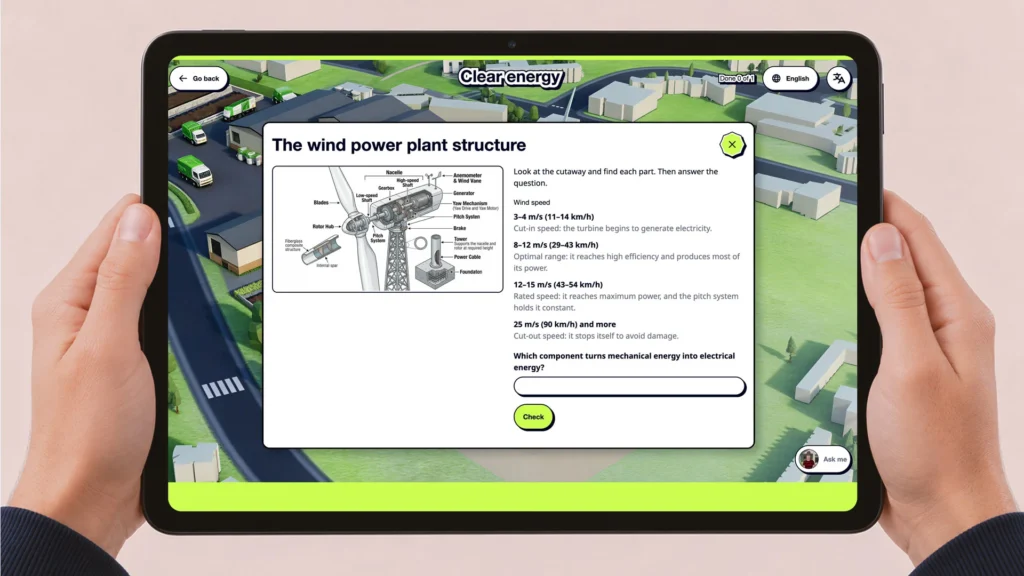Click the Generator label in the diagram
1024x576 pixels.
click(x=464, y=193)
